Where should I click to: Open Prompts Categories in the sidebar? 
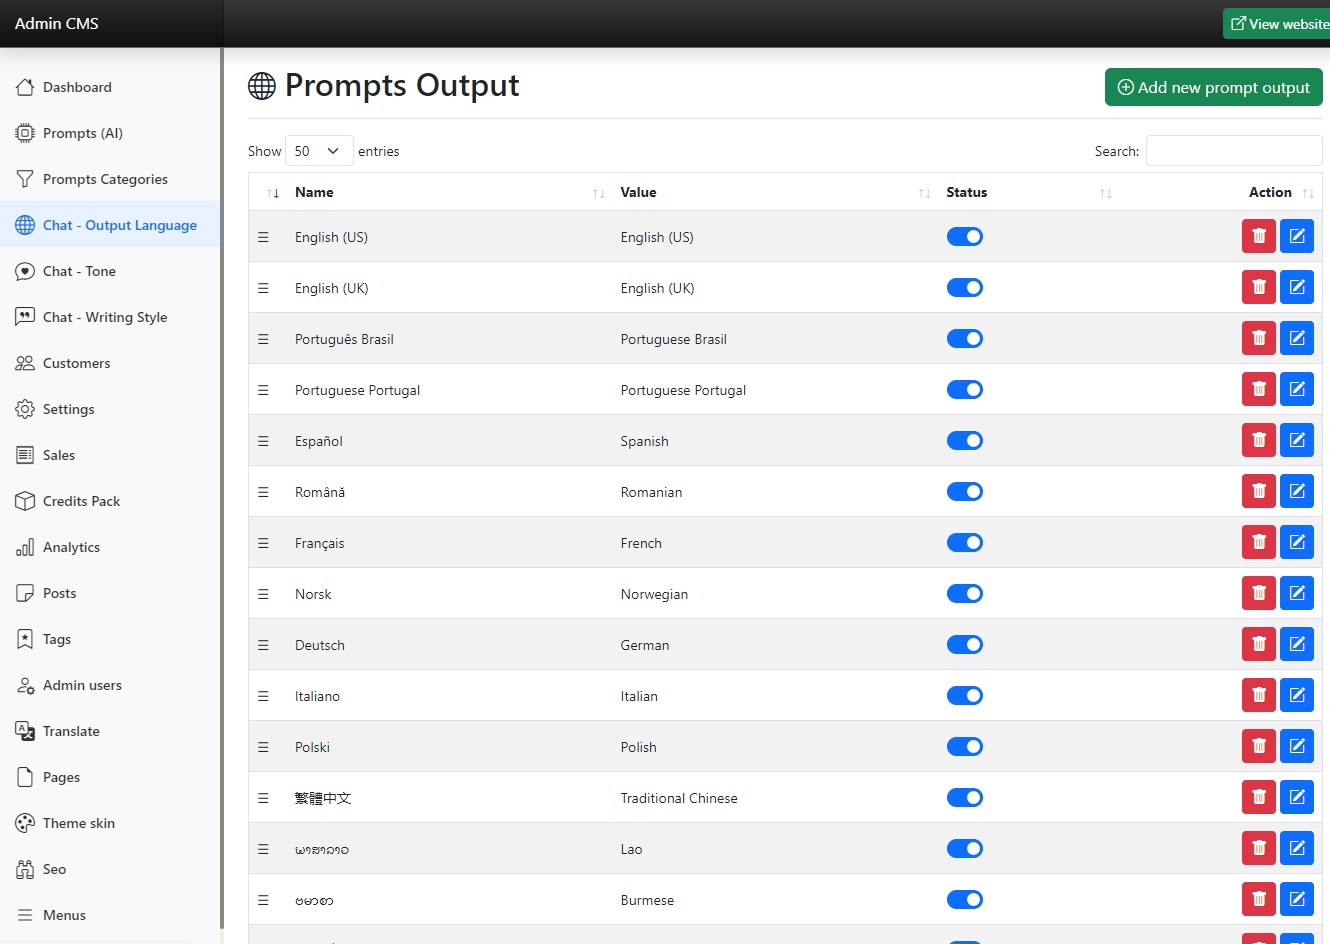click(x=105, y=179)
